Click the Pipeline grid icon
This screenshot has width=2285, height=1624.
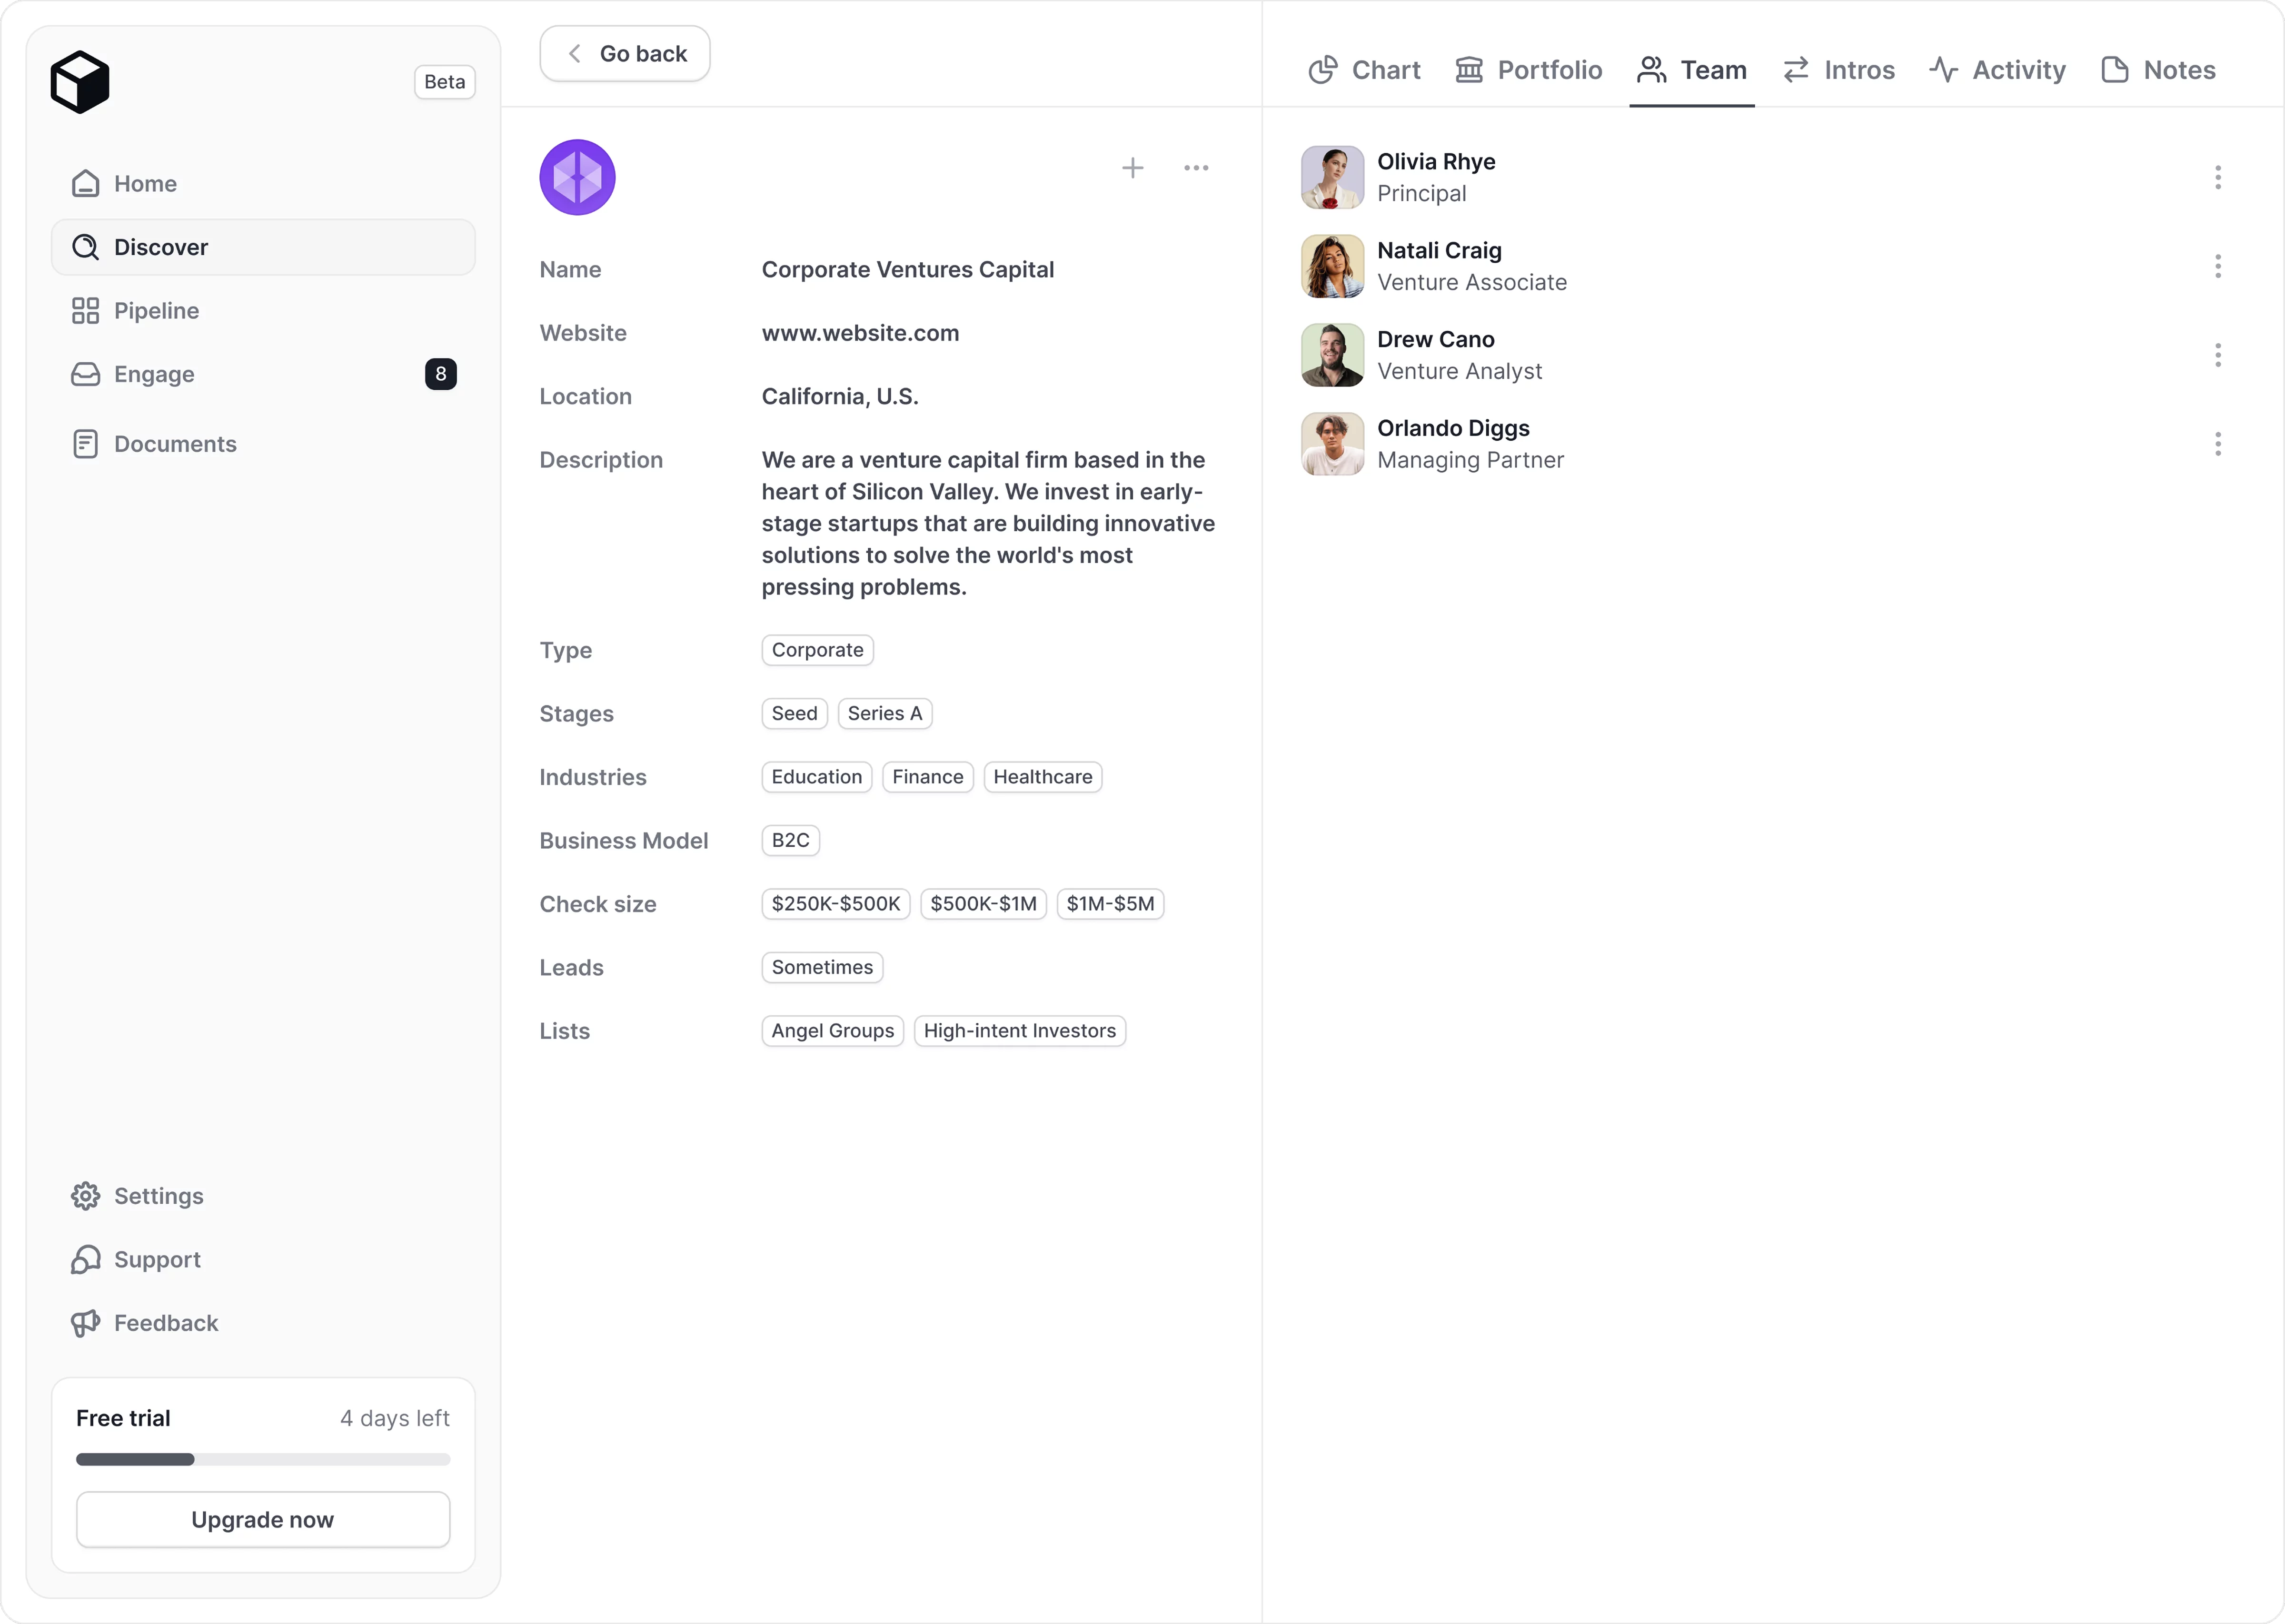tap(86, 311)
